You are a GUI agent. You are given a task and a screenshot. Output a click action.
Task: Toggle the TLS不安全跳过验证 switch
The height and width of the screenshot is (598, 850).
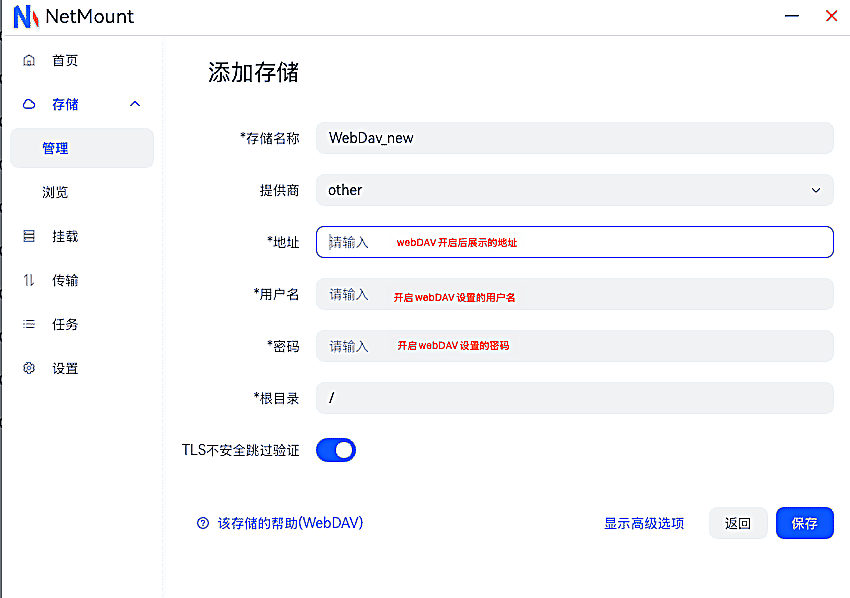pyautogui.click(x=336, y=450)
